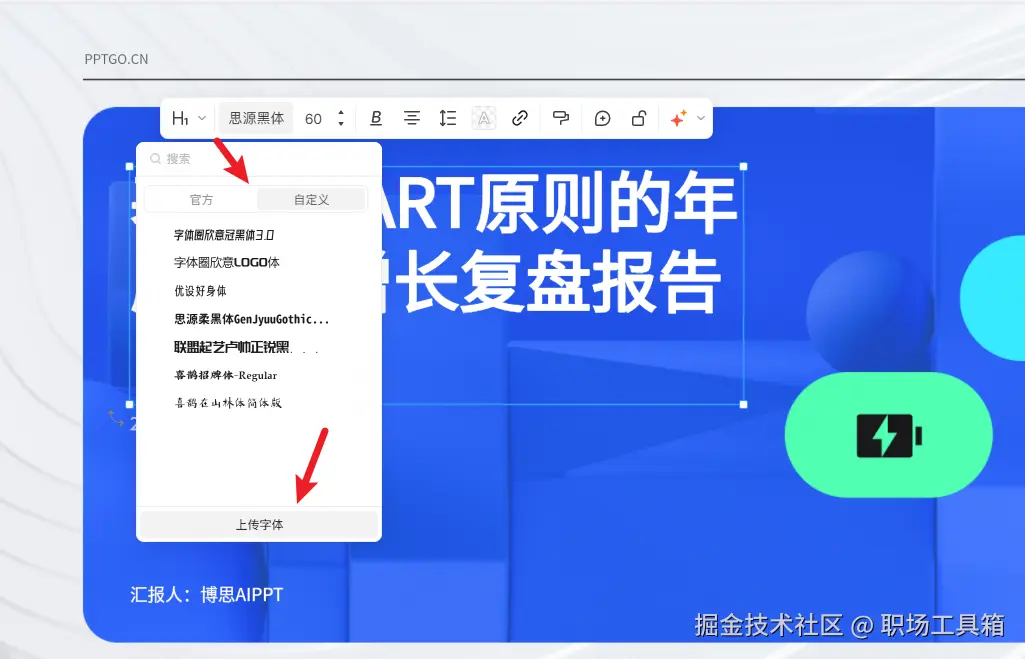Switch to the 自定义 fonts tab

tap(311, 200)
